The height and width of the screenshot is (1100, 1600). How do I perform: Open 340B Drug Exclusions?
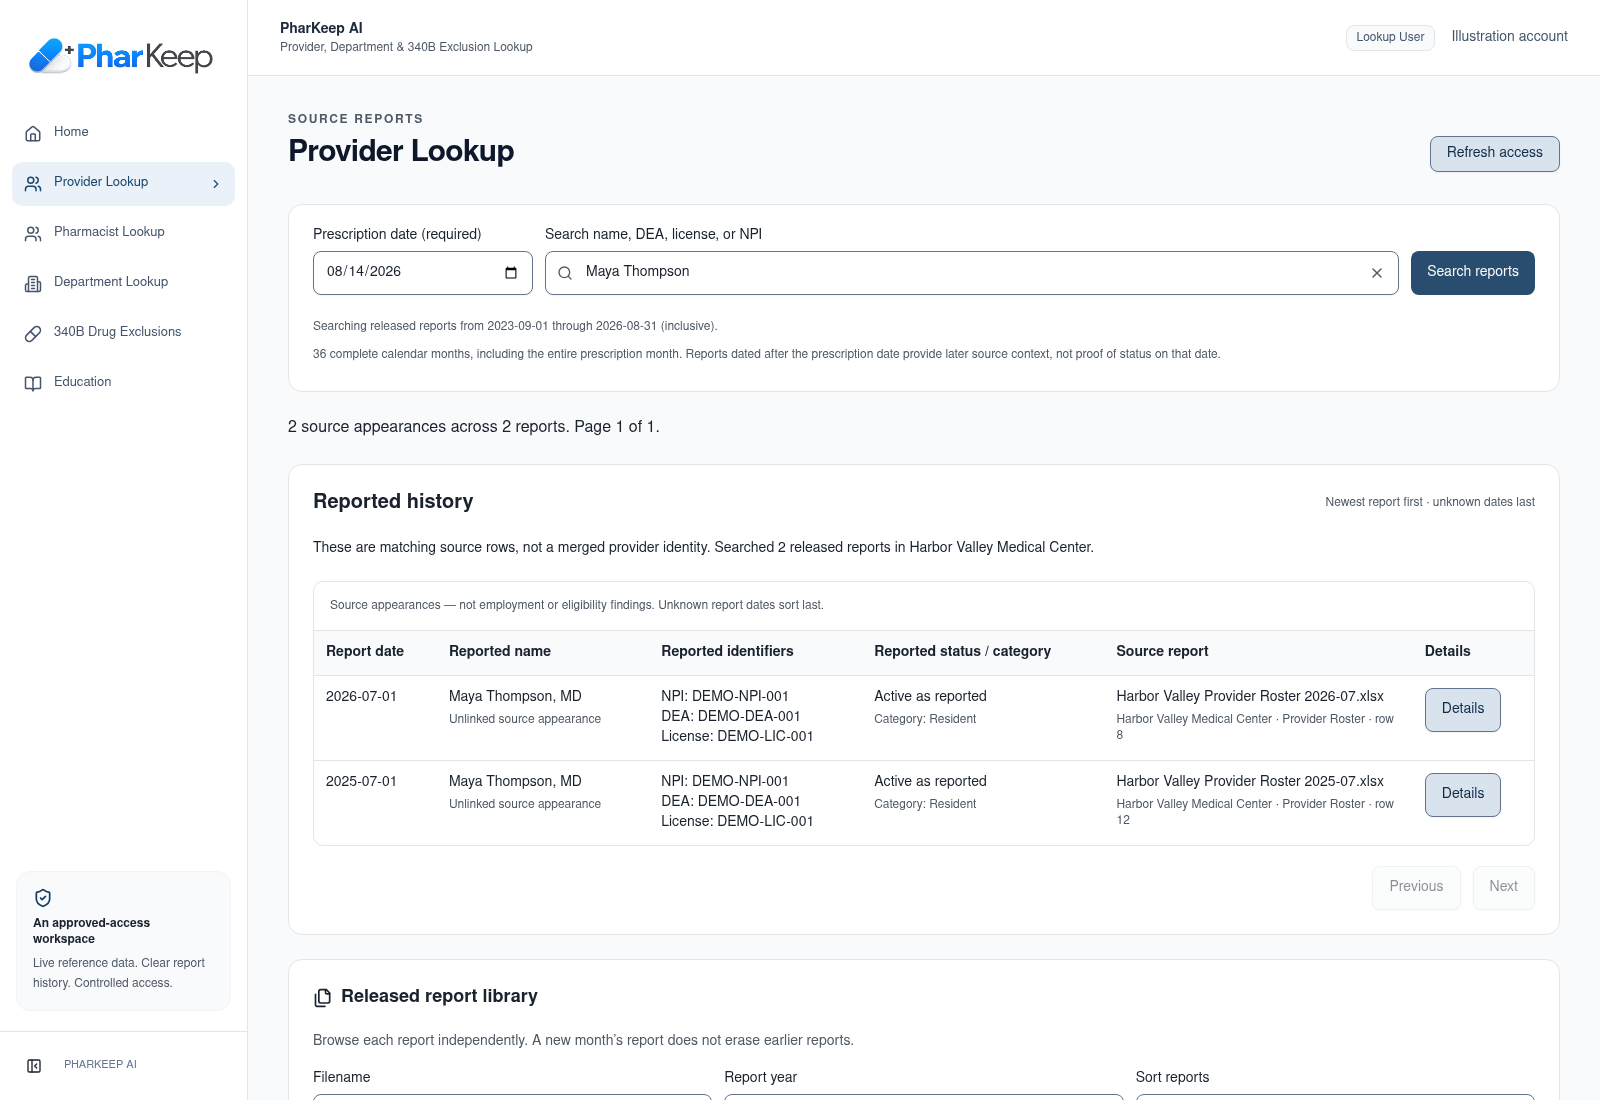123,332
